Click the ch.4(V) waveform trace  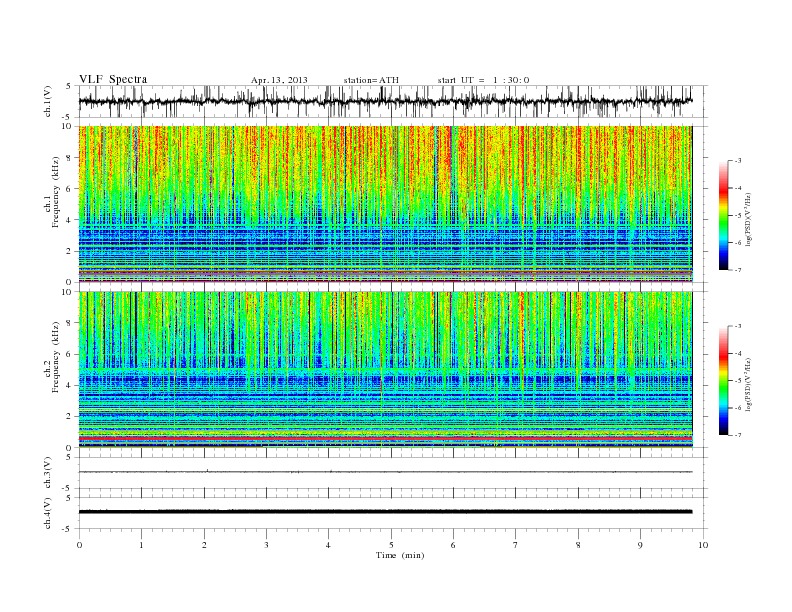click(x=385, y=512)
